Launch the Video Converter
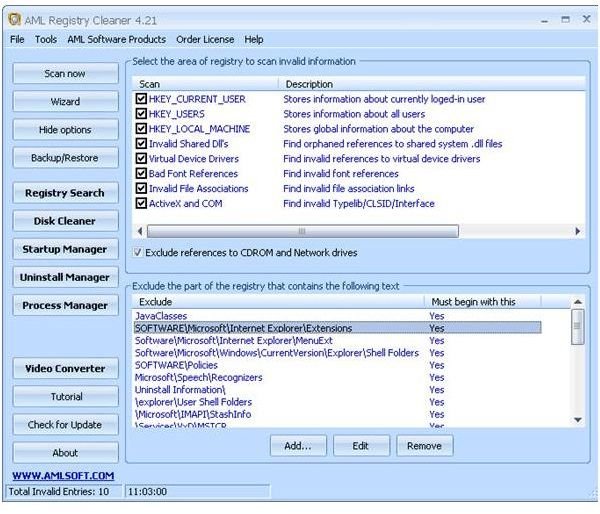600x514 pixels. pos(65,369)
